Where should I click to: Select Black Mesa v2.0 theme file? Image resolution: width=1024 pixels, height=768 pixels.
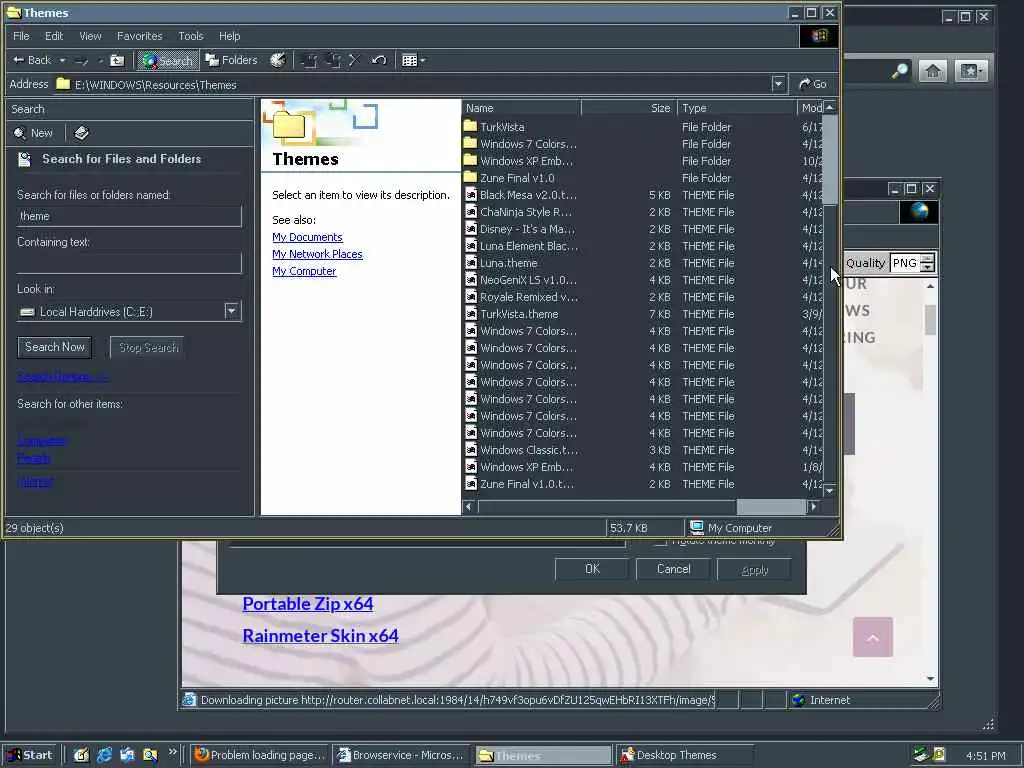click(520, 195)
